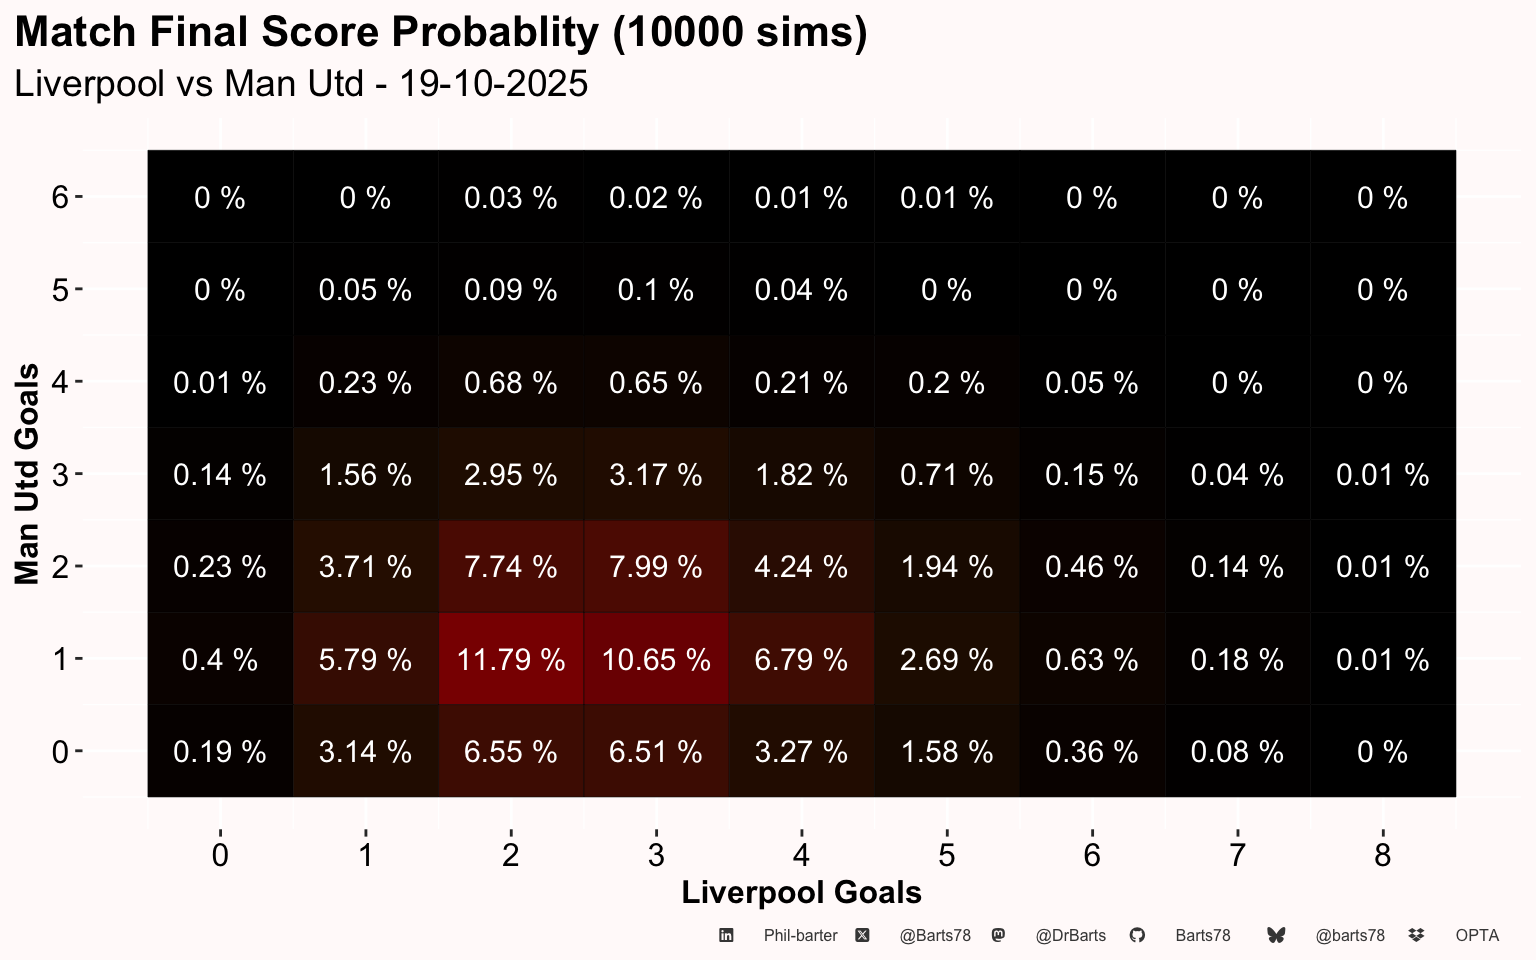Click the capitalized @Barts78 X handle
Image resolution: width=1536 pixels, height=960 pixels.
pyautogui.click(x=935, y=936)
